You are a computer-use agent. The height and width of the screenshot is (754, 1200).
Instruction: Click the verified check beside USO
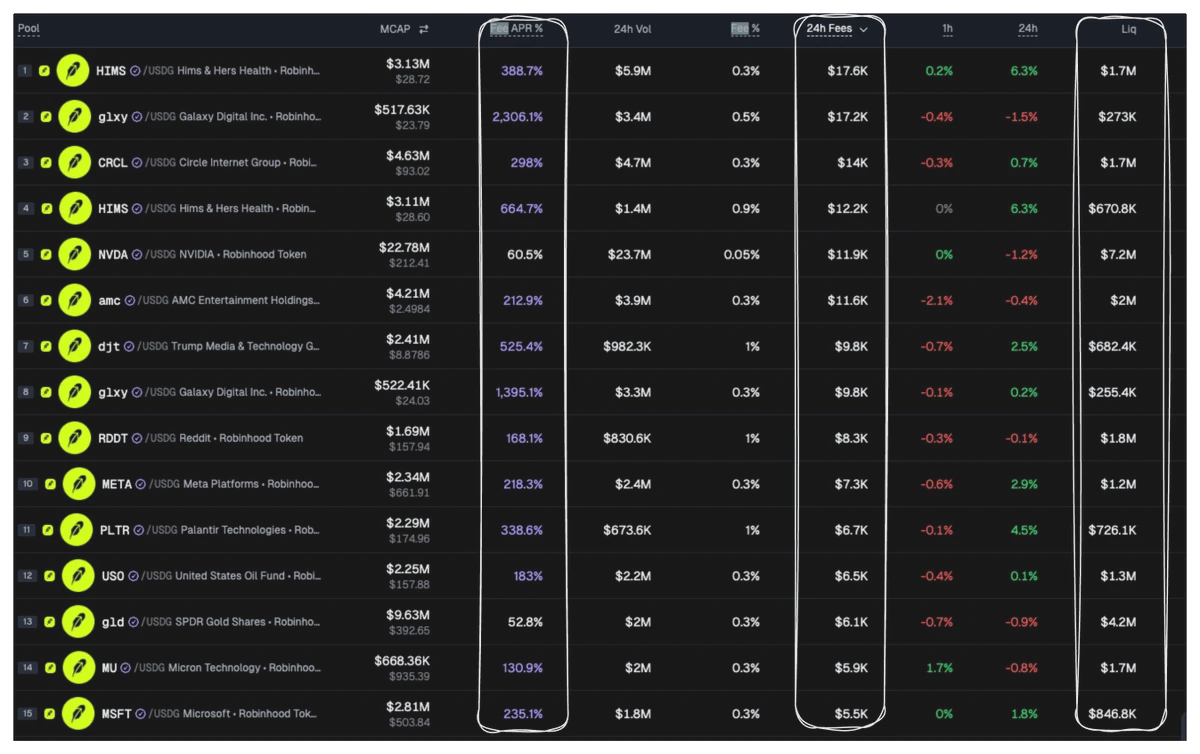pyautogui.click(x=134, y=576)
